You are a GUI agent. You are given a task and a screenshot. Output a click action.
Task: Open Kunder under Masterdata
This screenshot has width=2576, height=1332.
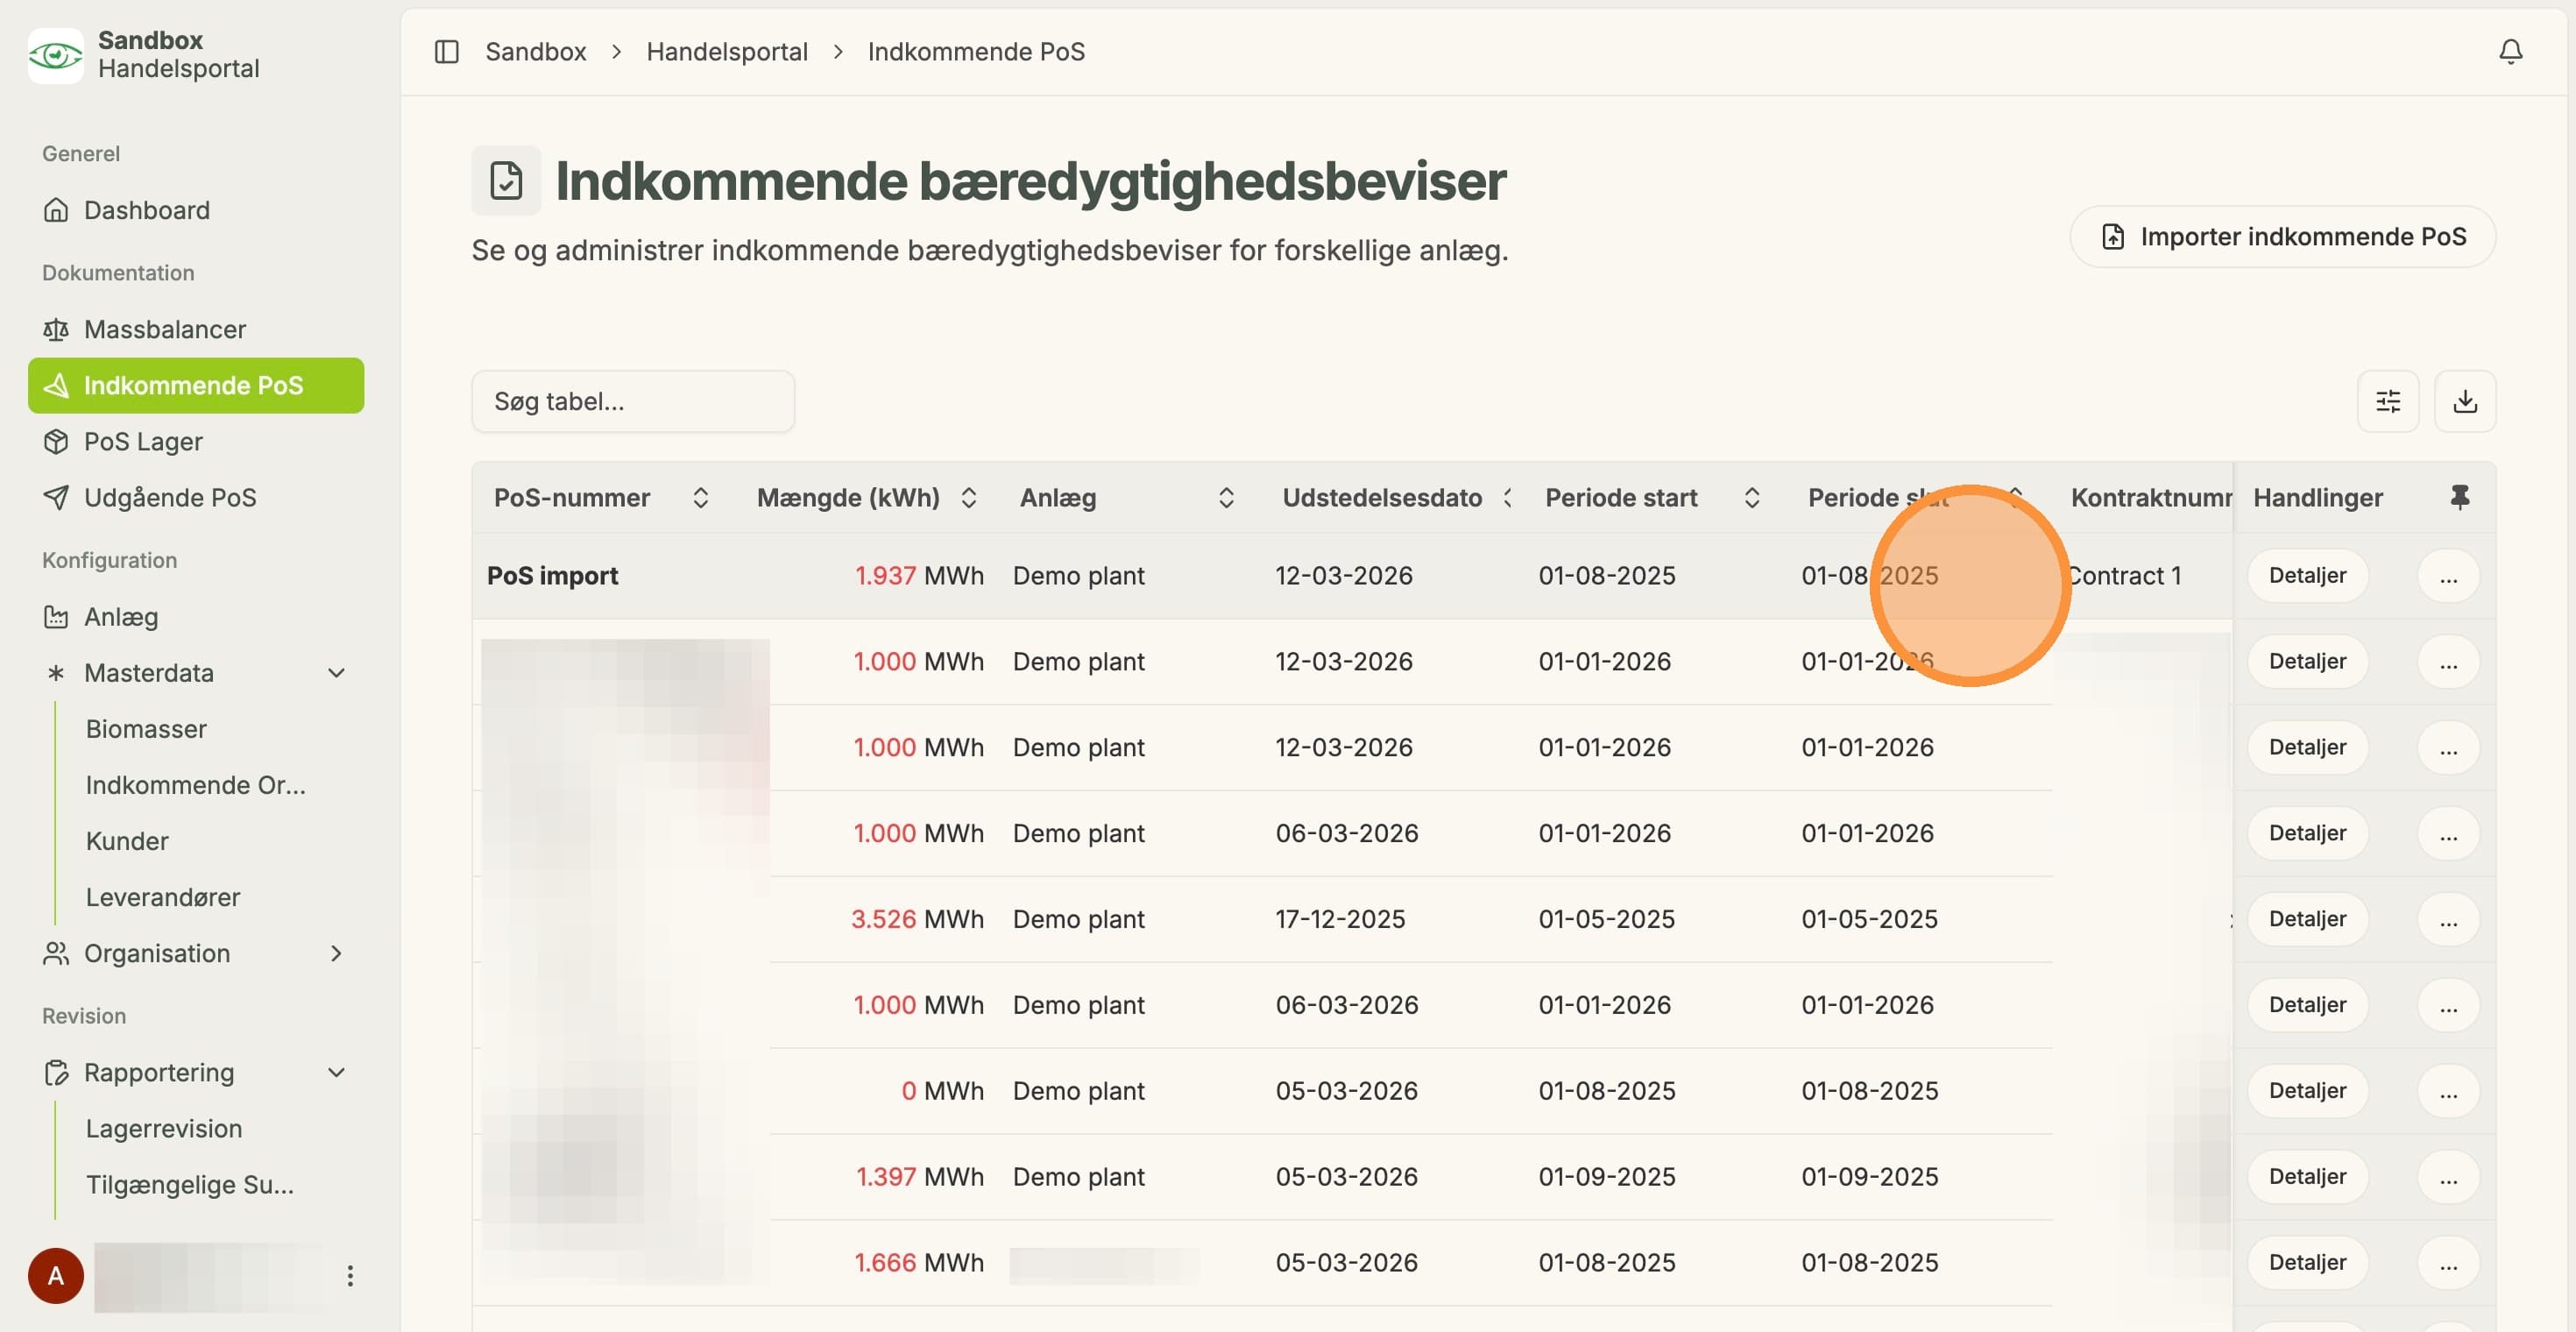(x=127, y=841)
